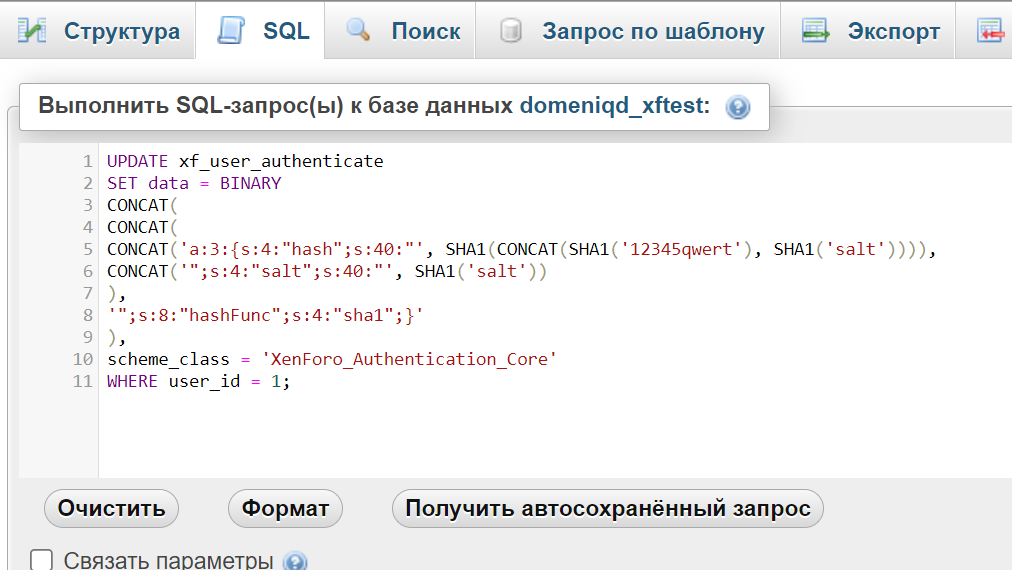Switch to the SQL tab
The height and width of the screenshot is (570, 1012).
click(x=260, y=30)
